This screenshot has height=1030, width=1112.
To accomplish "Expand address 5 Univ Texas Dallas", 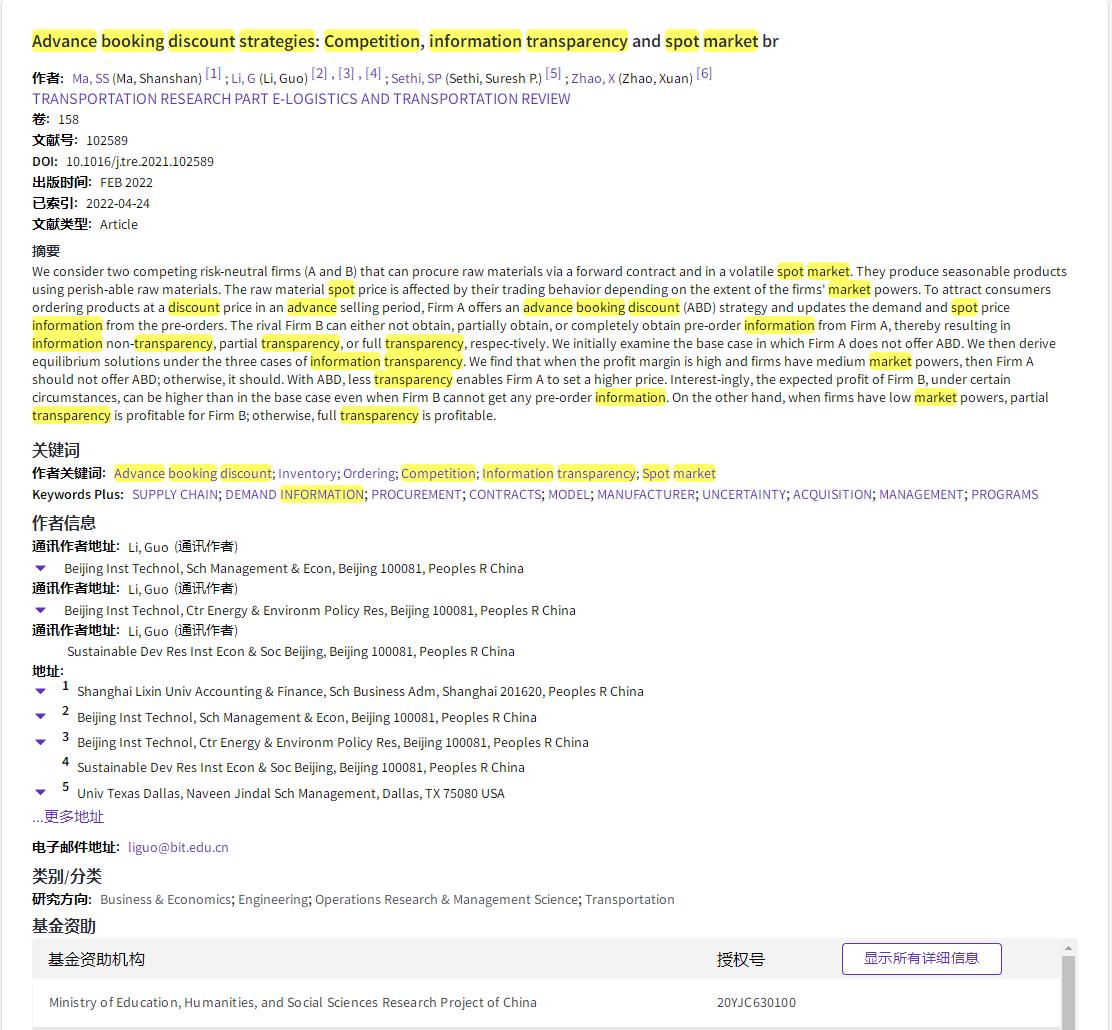I will (x=41, y=793).
